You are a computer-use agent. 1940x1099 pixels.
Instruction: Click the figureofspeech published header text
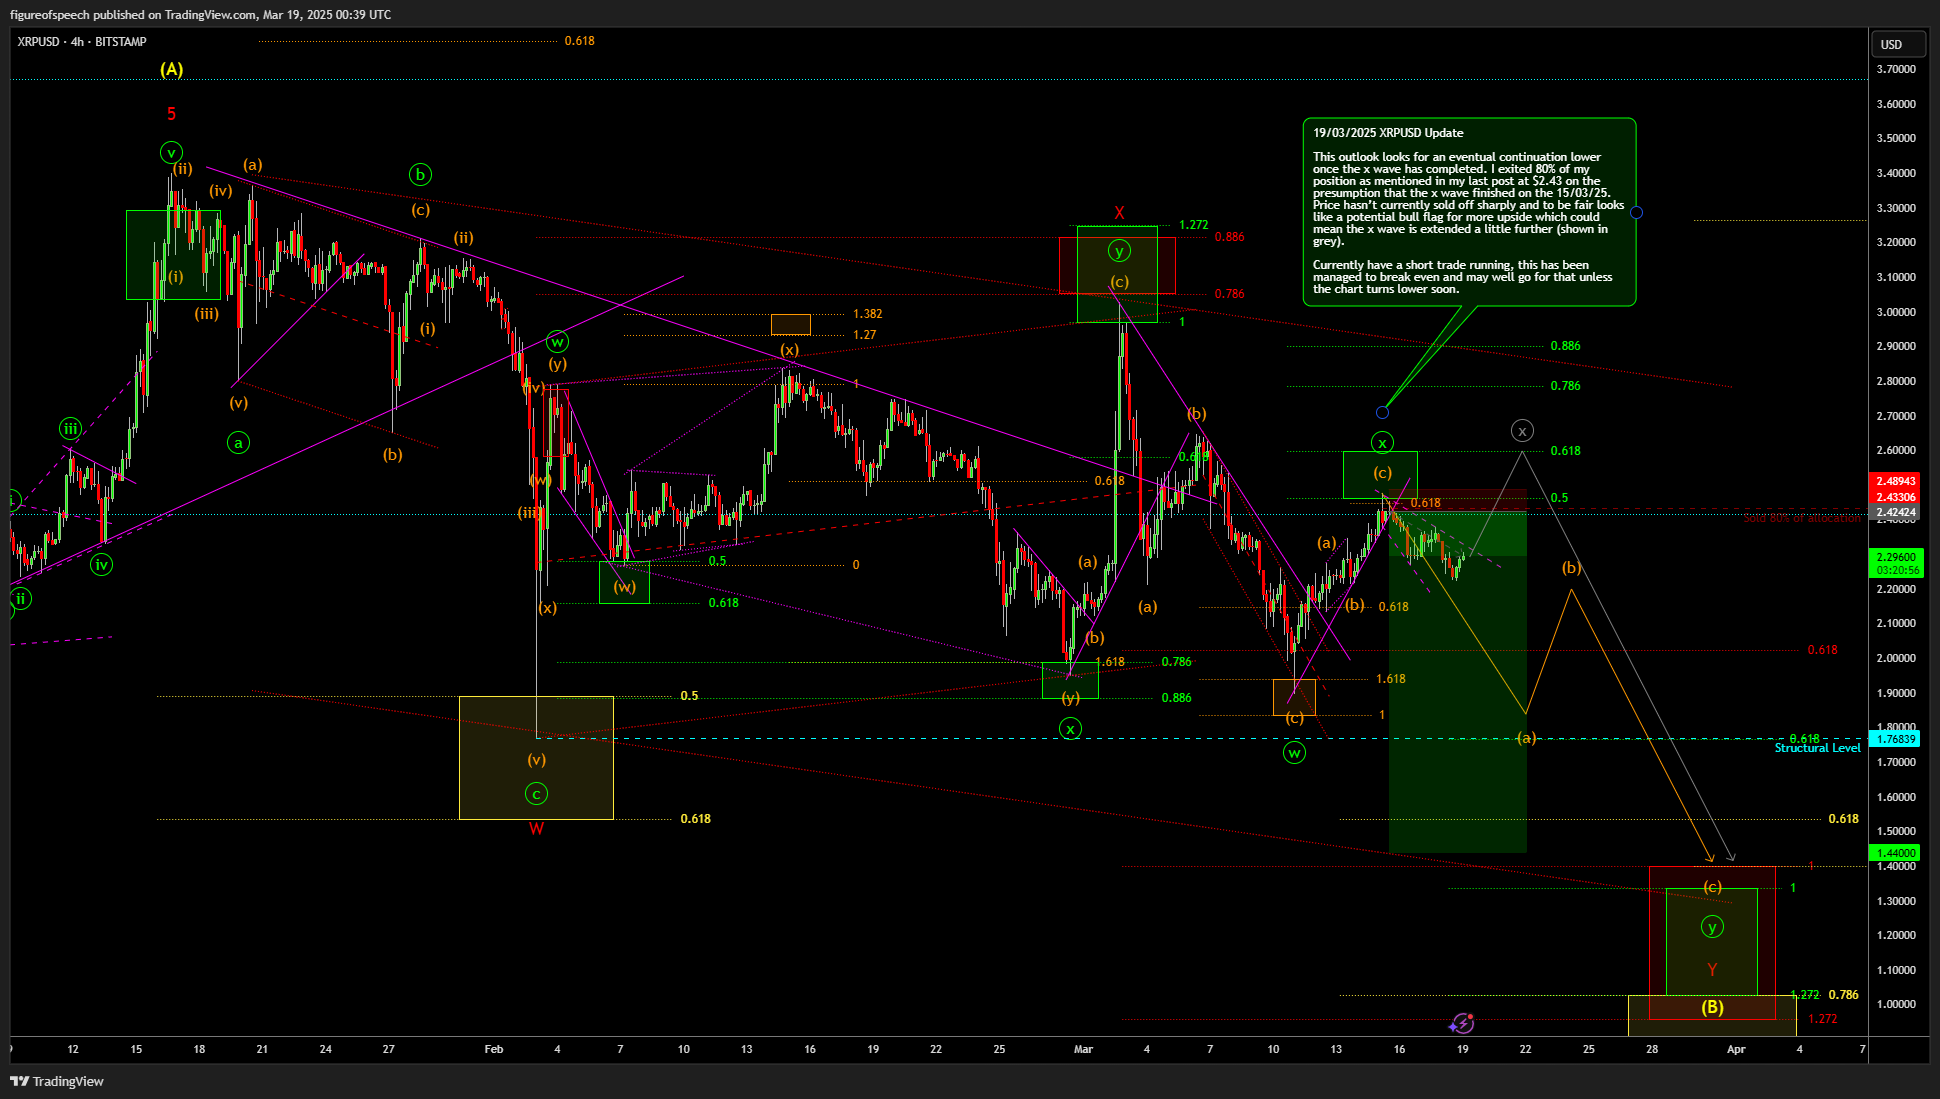click(x=200, y=15)
